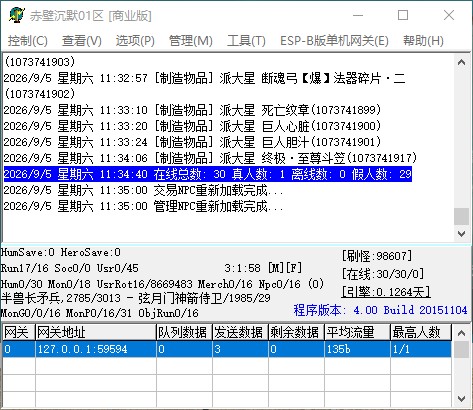473x410 pixels.
Task: Select the 死亡纹章 log line
Action: [x=192, y=110]
